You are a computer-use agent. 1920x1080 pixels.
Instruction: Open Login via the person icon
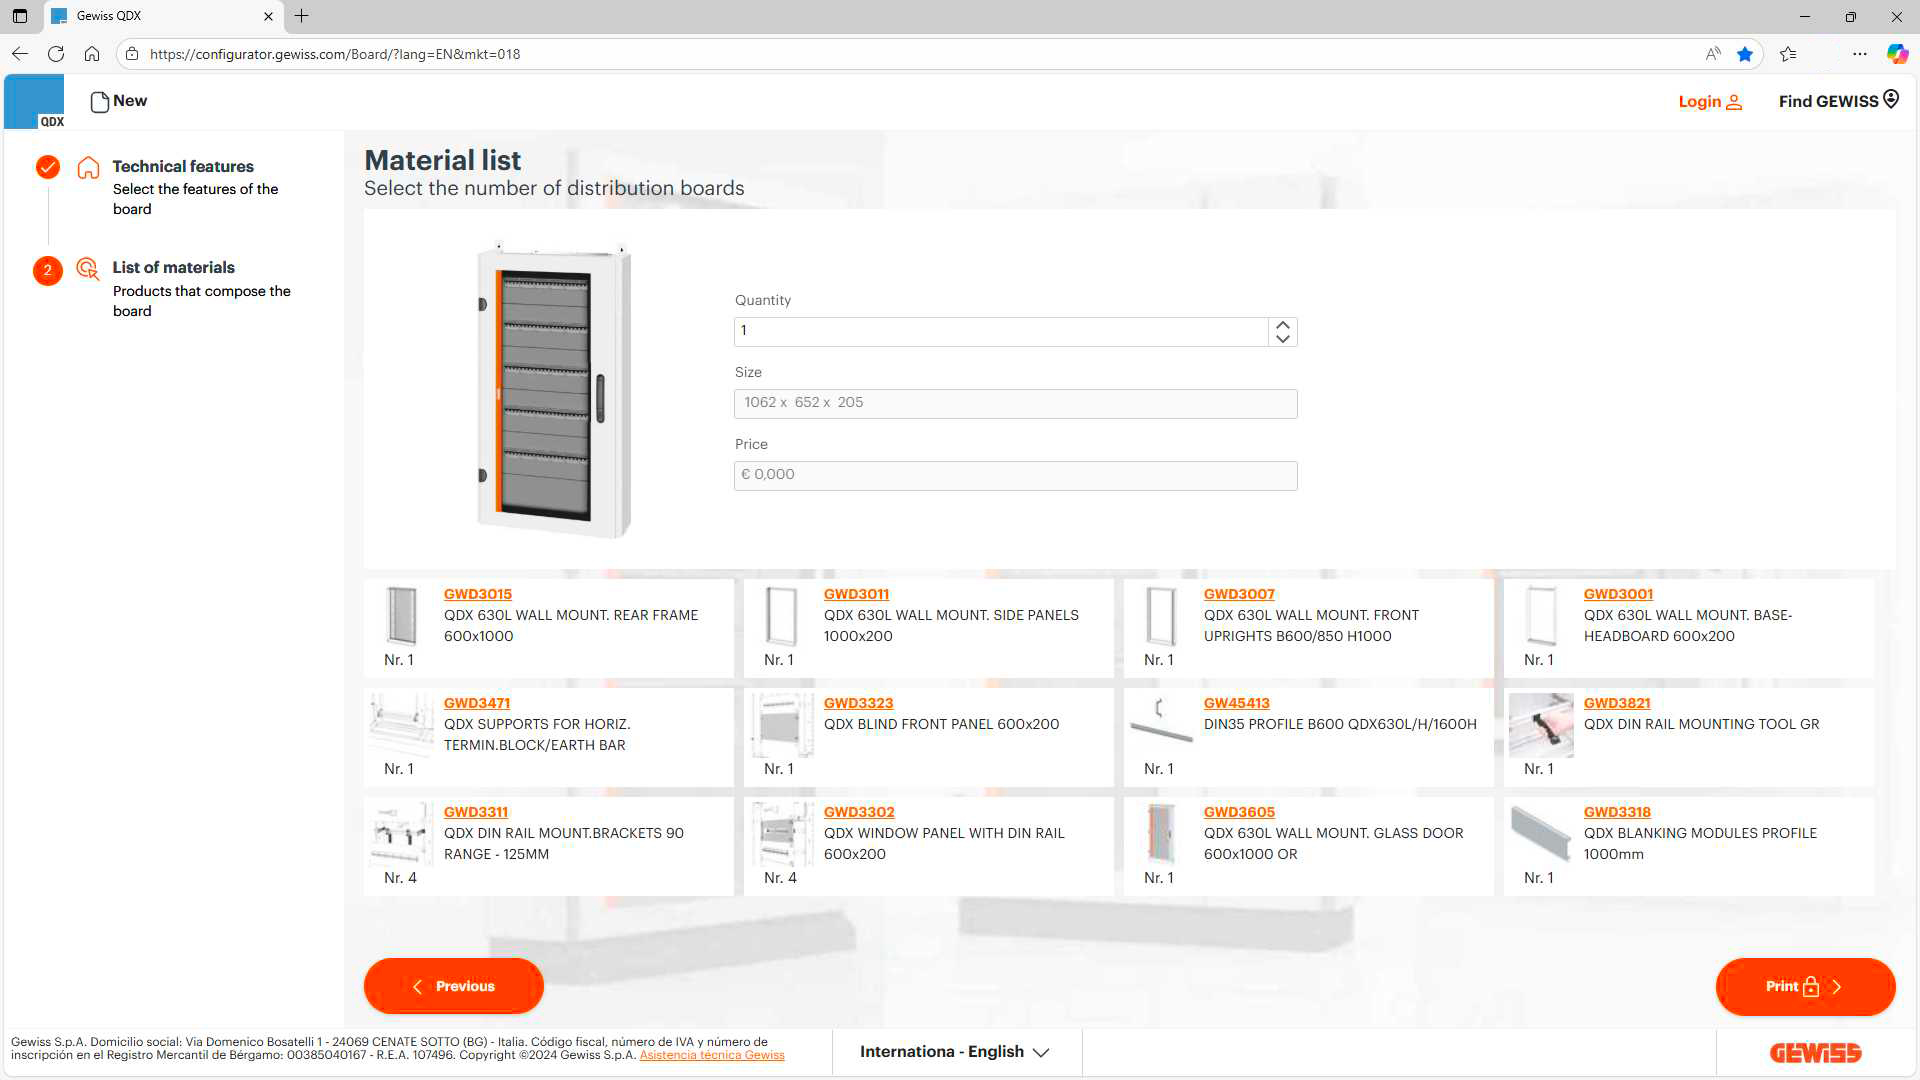coord(1734,101)
